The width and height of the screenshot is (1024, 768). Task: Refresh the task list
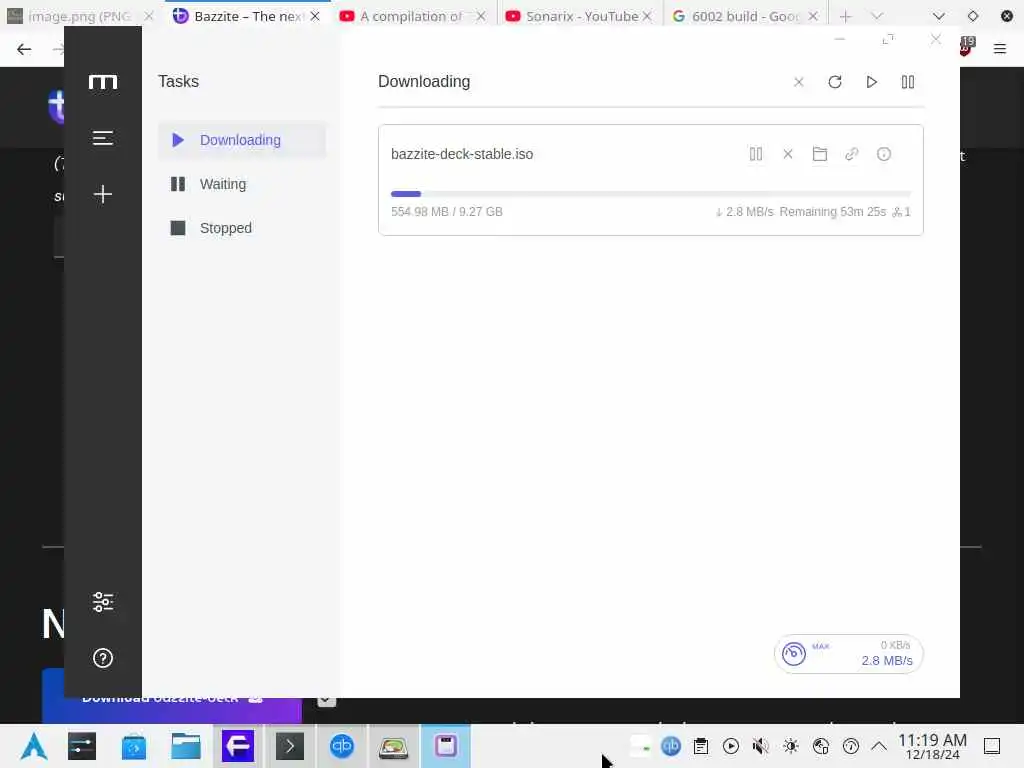[835, 82]
